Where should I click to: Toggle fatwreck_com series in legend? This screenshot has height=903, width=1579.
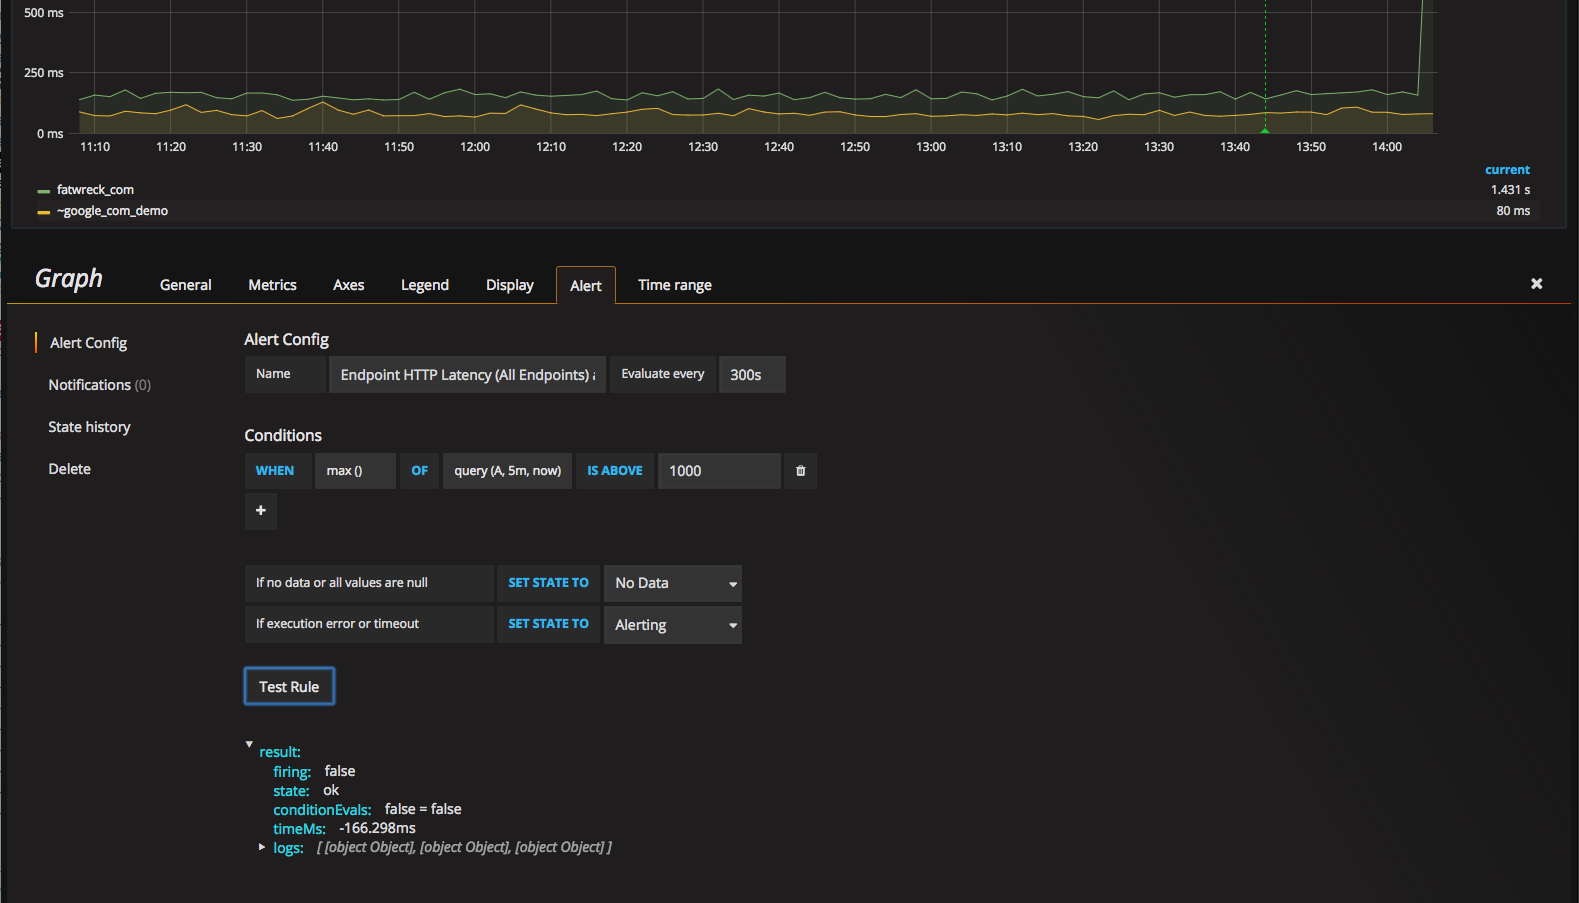[x=95, y=190]
